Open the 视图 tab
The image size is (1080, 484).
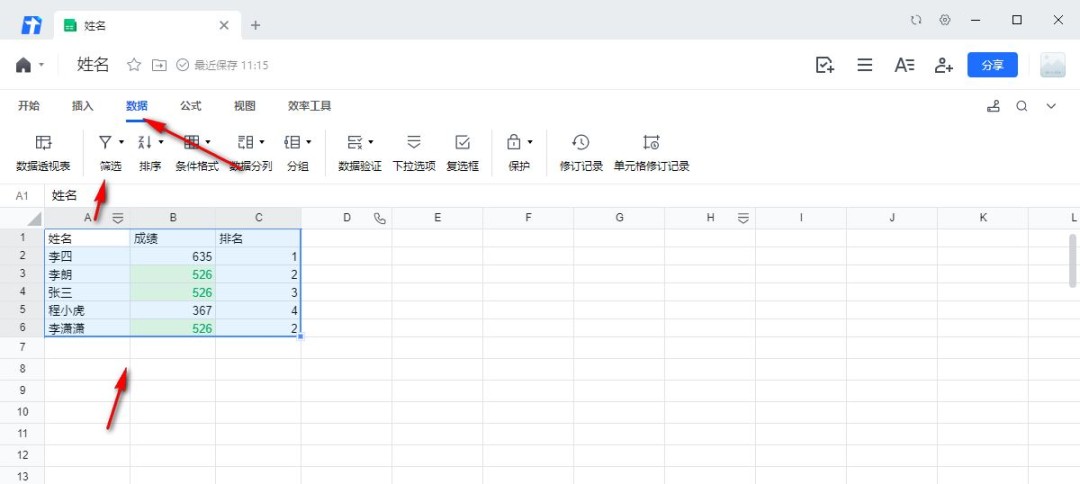[245, 106]
